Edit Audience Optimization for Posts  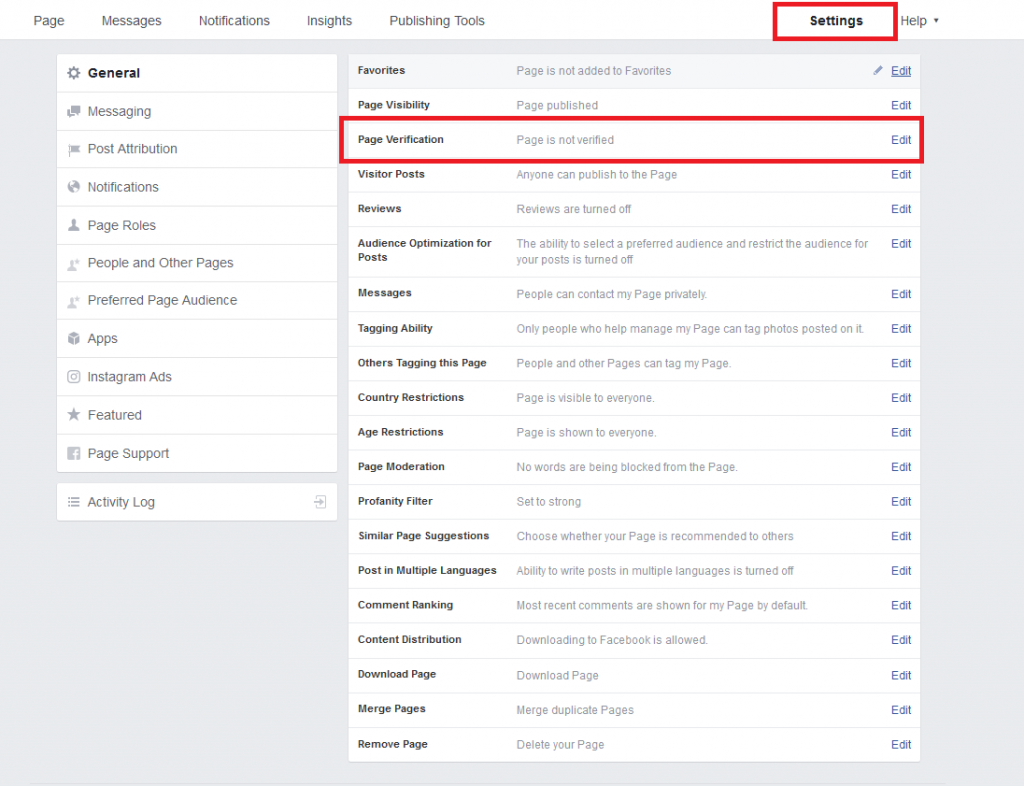(901, 244)
